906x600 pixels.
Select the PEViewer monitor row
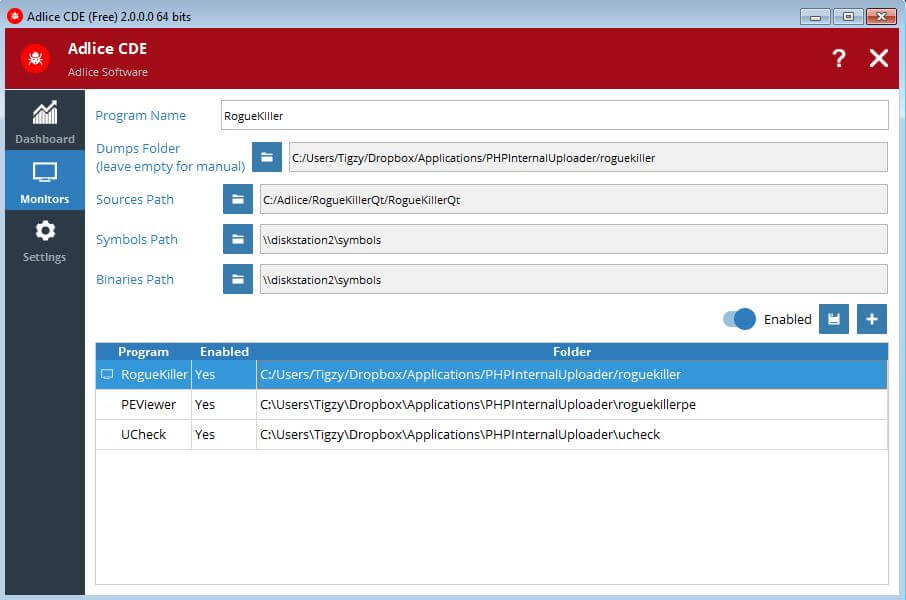[x=148, y=405]
